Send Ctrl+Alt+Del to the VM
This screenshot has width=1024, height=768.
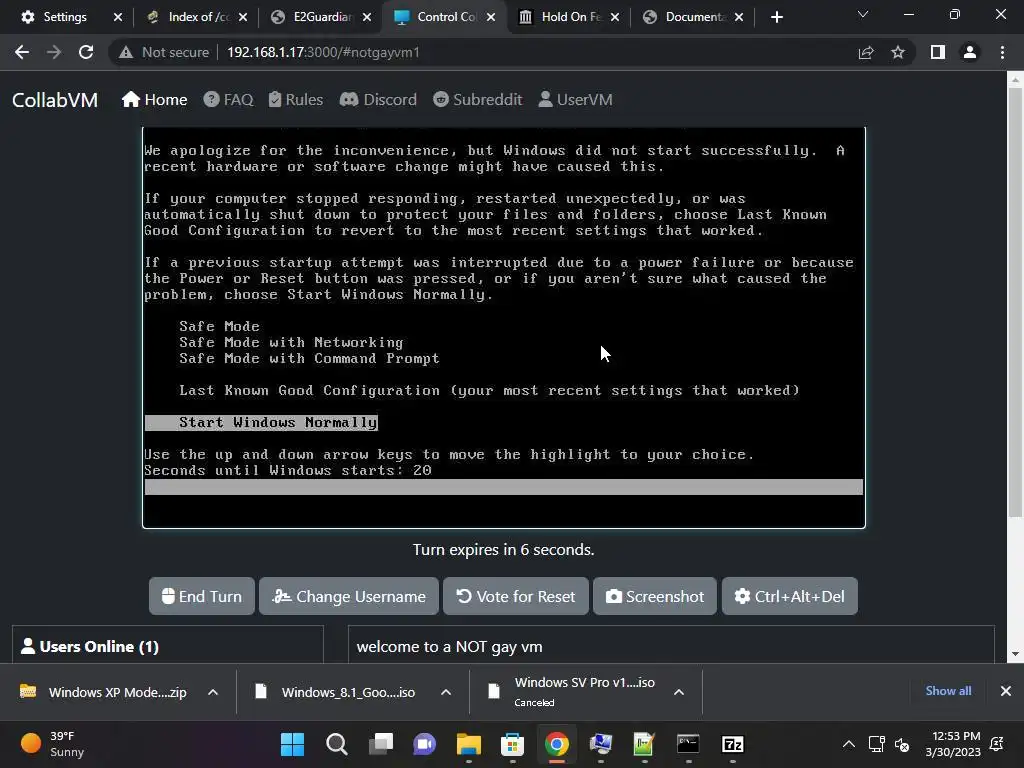pos(790,596)
